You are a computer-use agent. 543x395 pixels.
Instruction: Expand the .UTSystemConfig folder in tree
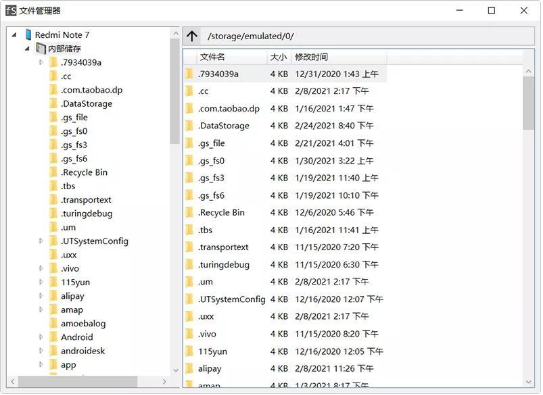(x=41, y=241)
